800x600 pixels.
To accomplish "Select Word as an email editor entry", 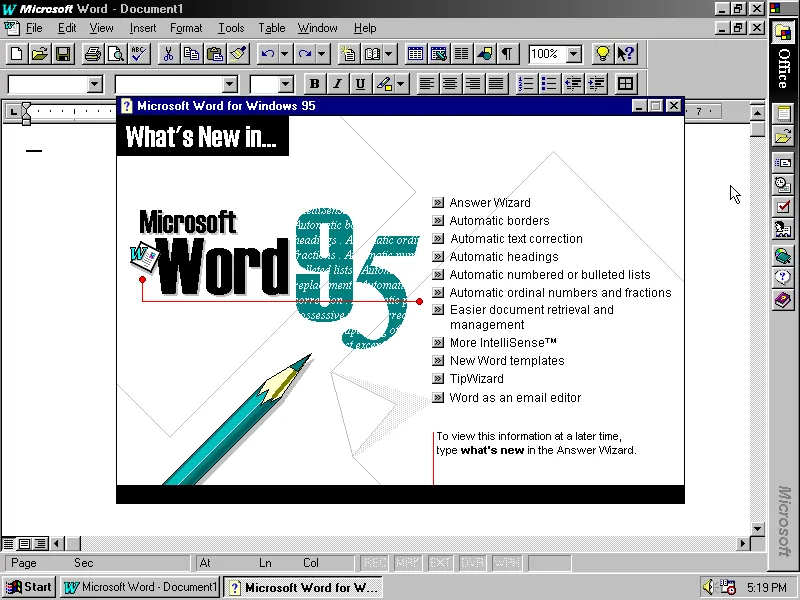I will point(515,397).
